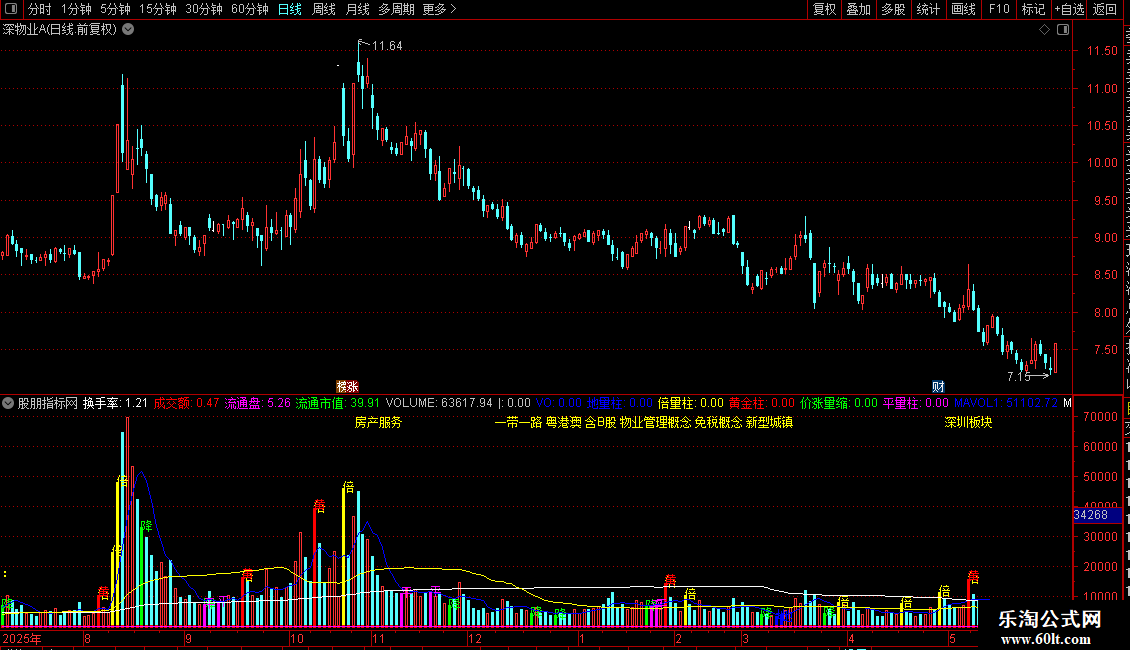
Task: Open the dropdown beside 深物业A title
Action: point(128,30)
